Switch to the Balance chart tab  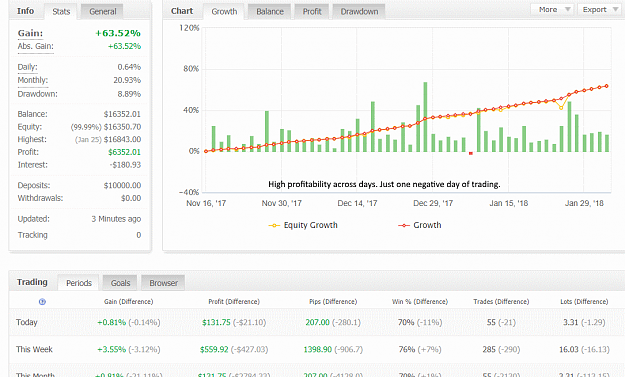click(x=270, y=12)
